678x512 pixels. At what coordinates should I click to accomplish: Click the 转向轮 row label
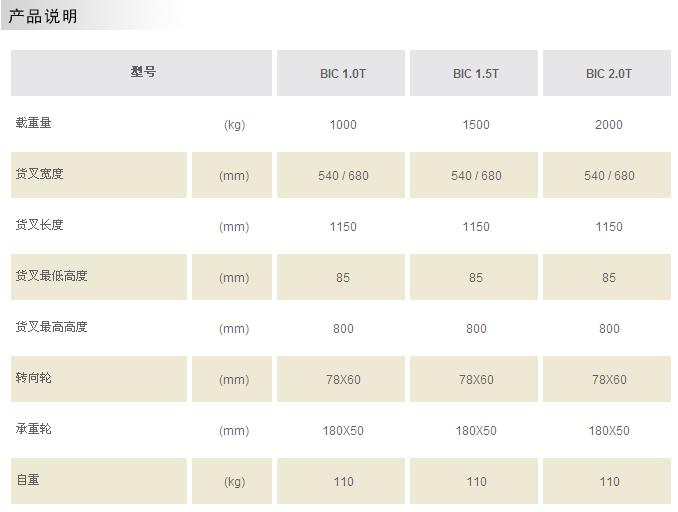(33, 378)
